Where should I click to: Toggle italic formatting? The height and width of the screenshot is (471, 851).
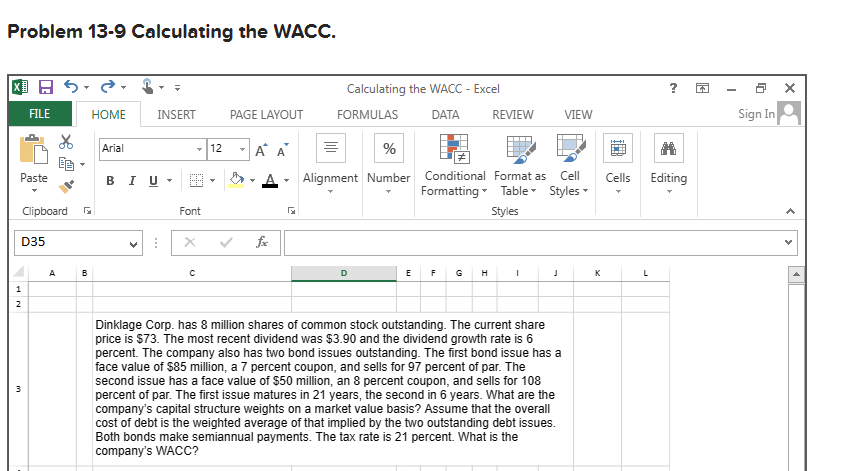132,181
